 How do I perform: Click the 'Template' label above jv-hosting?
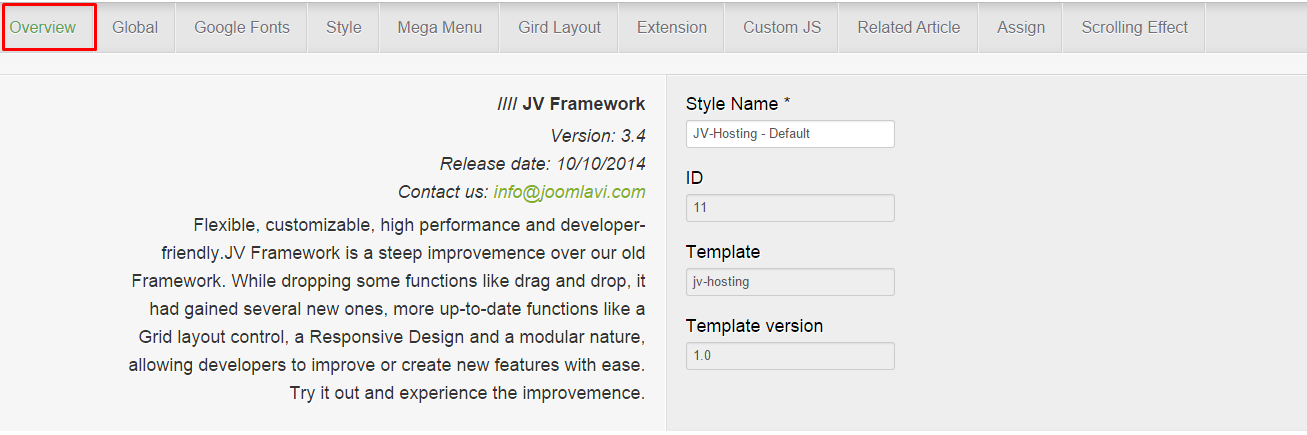point(723,252)
